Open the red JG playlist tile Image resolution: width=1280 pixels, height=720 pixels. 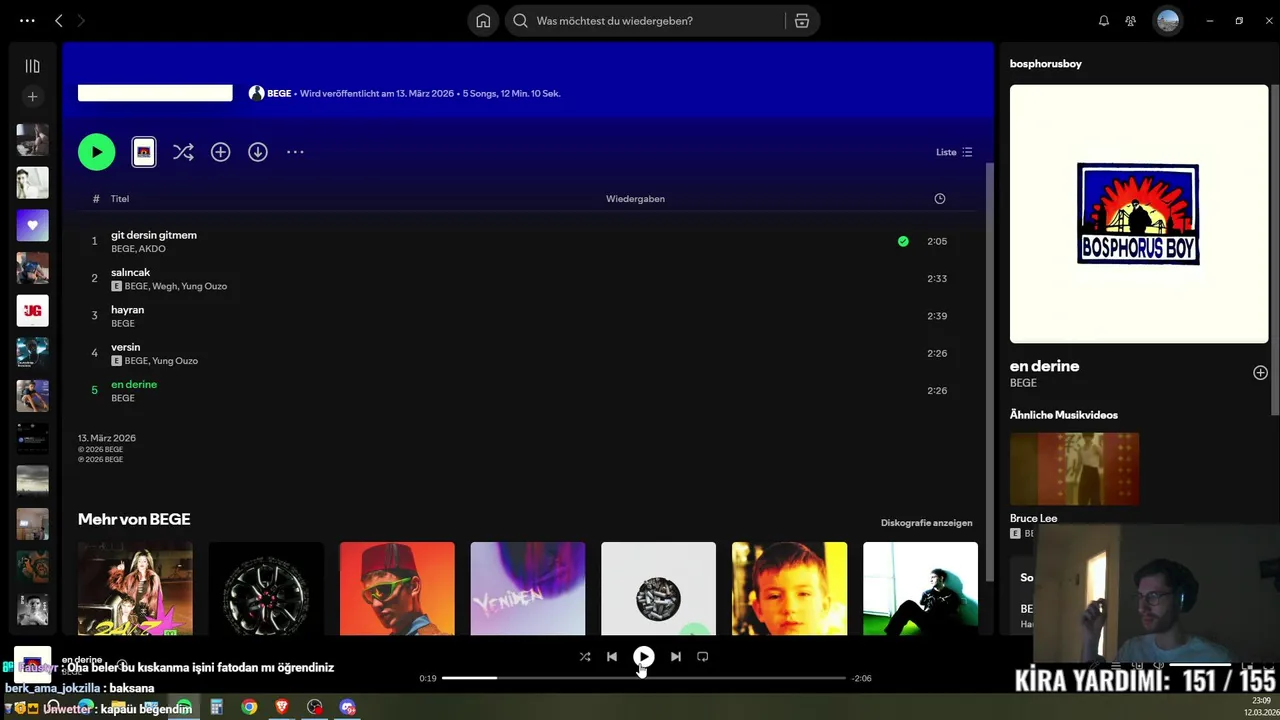[x=32, y=310]
